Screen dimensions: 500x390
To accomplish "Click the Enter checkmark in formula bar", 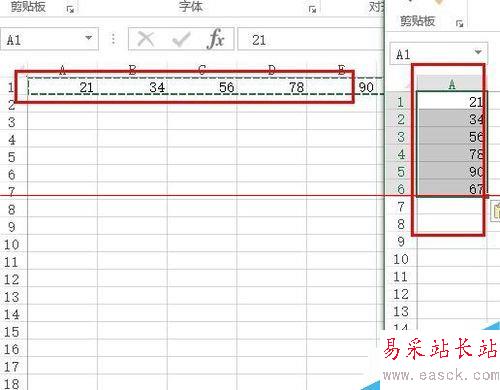I will click(x=182, y=39).
